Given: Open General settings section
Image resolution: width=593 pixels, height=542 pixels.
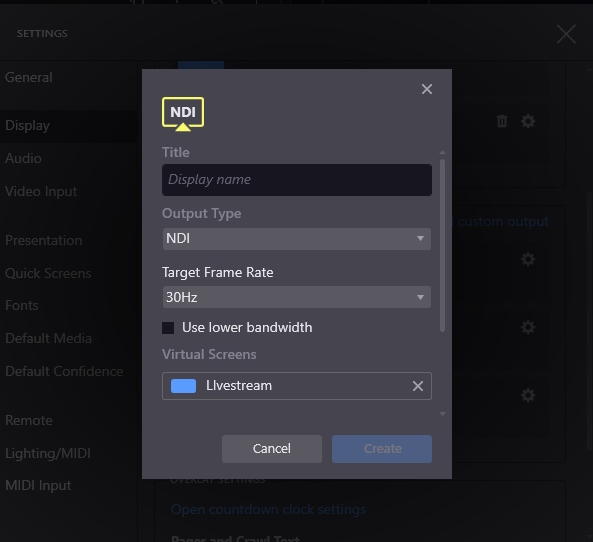Looking at the screenshot, I should (x=29, y=78).
